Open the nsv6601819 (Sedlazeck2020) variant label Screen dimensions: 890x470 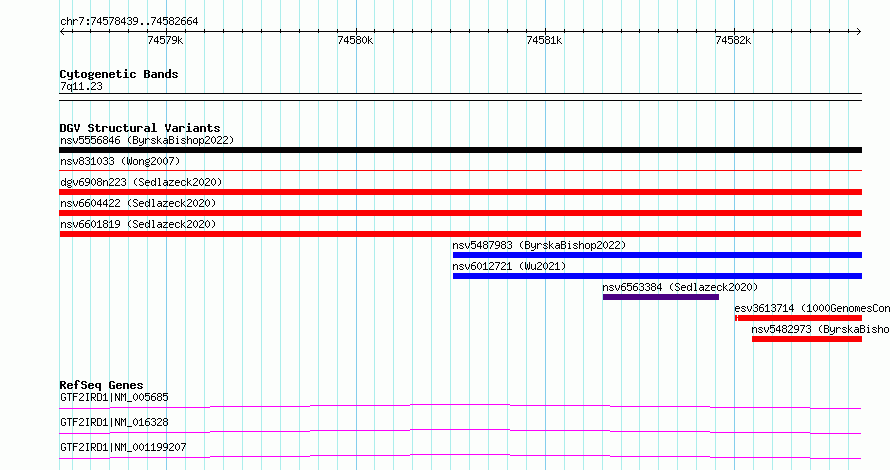click(138, 224)
